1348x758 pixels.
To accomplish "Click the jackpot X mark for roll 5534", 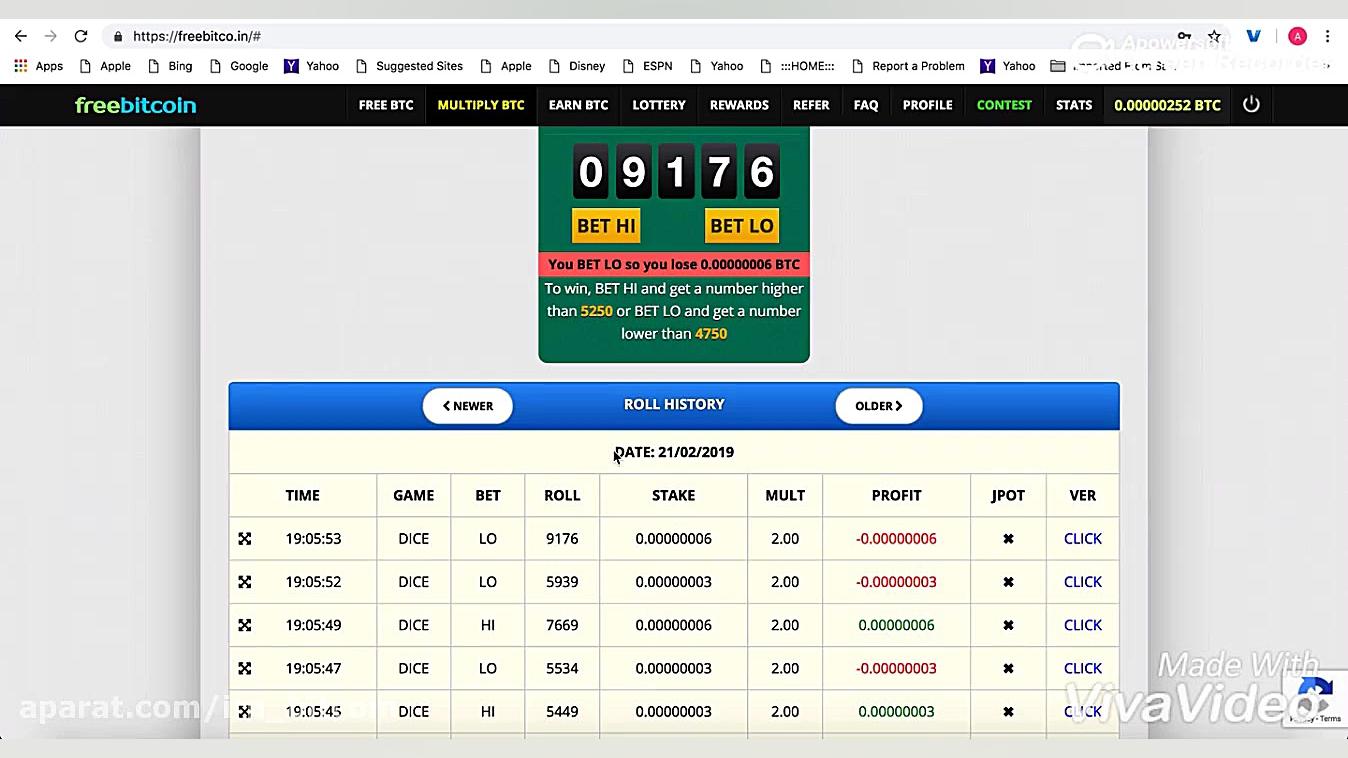I will pyautogui.click(x=1008, y=668).
